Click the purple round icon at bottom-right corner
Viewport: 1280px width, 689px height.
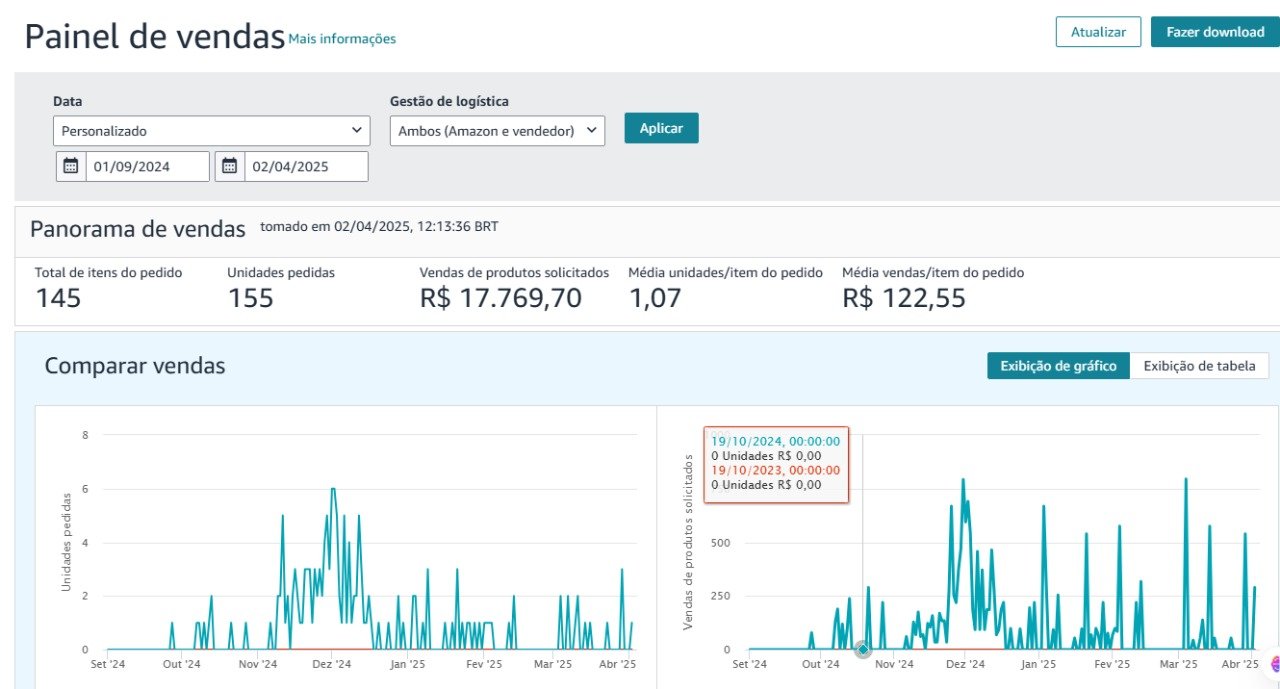coord(1275,663)
